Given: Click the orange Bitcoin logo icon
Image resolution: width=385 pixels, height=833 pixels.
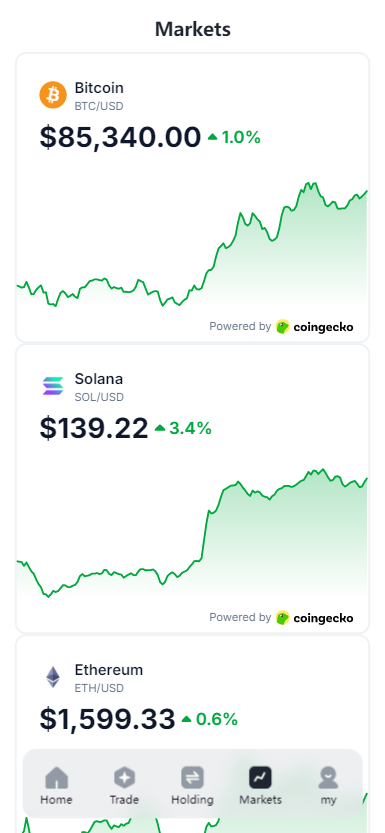Looking at the screenshot, I should coord(53,95).
